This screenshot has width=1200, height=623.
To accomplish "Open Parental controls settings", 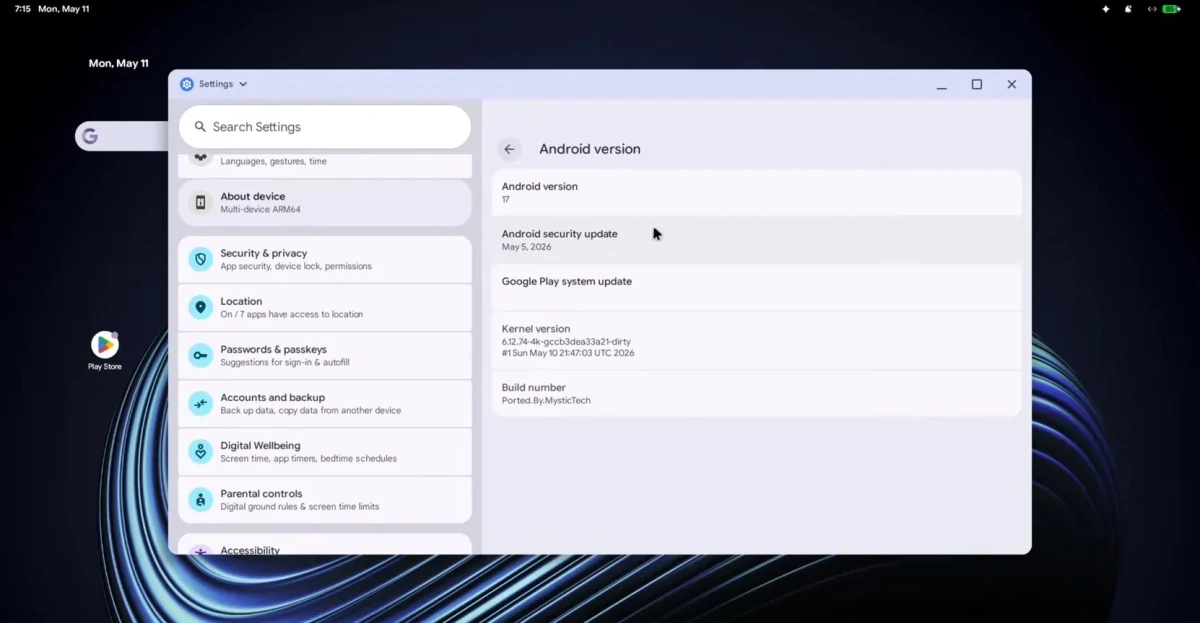I will [x=325, y=500].
